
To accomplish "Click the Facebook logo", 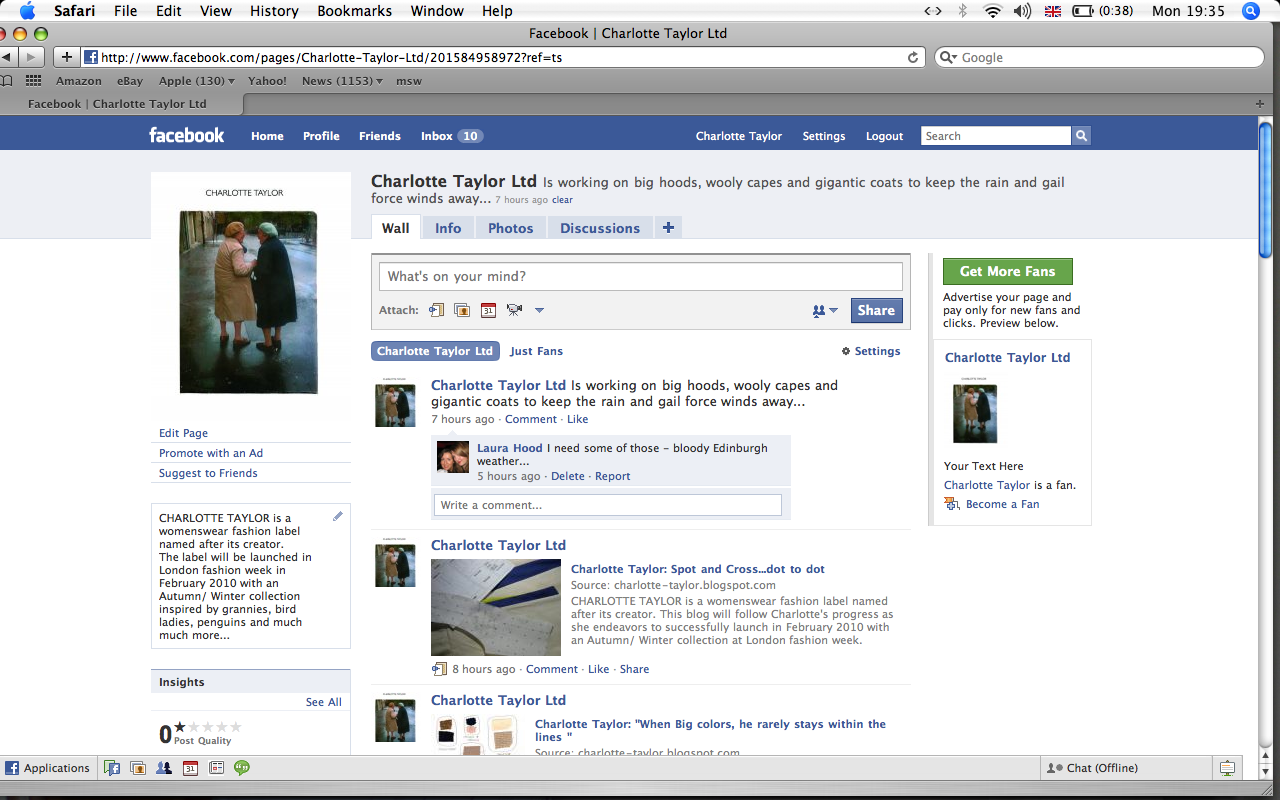I will click(187, 135).
